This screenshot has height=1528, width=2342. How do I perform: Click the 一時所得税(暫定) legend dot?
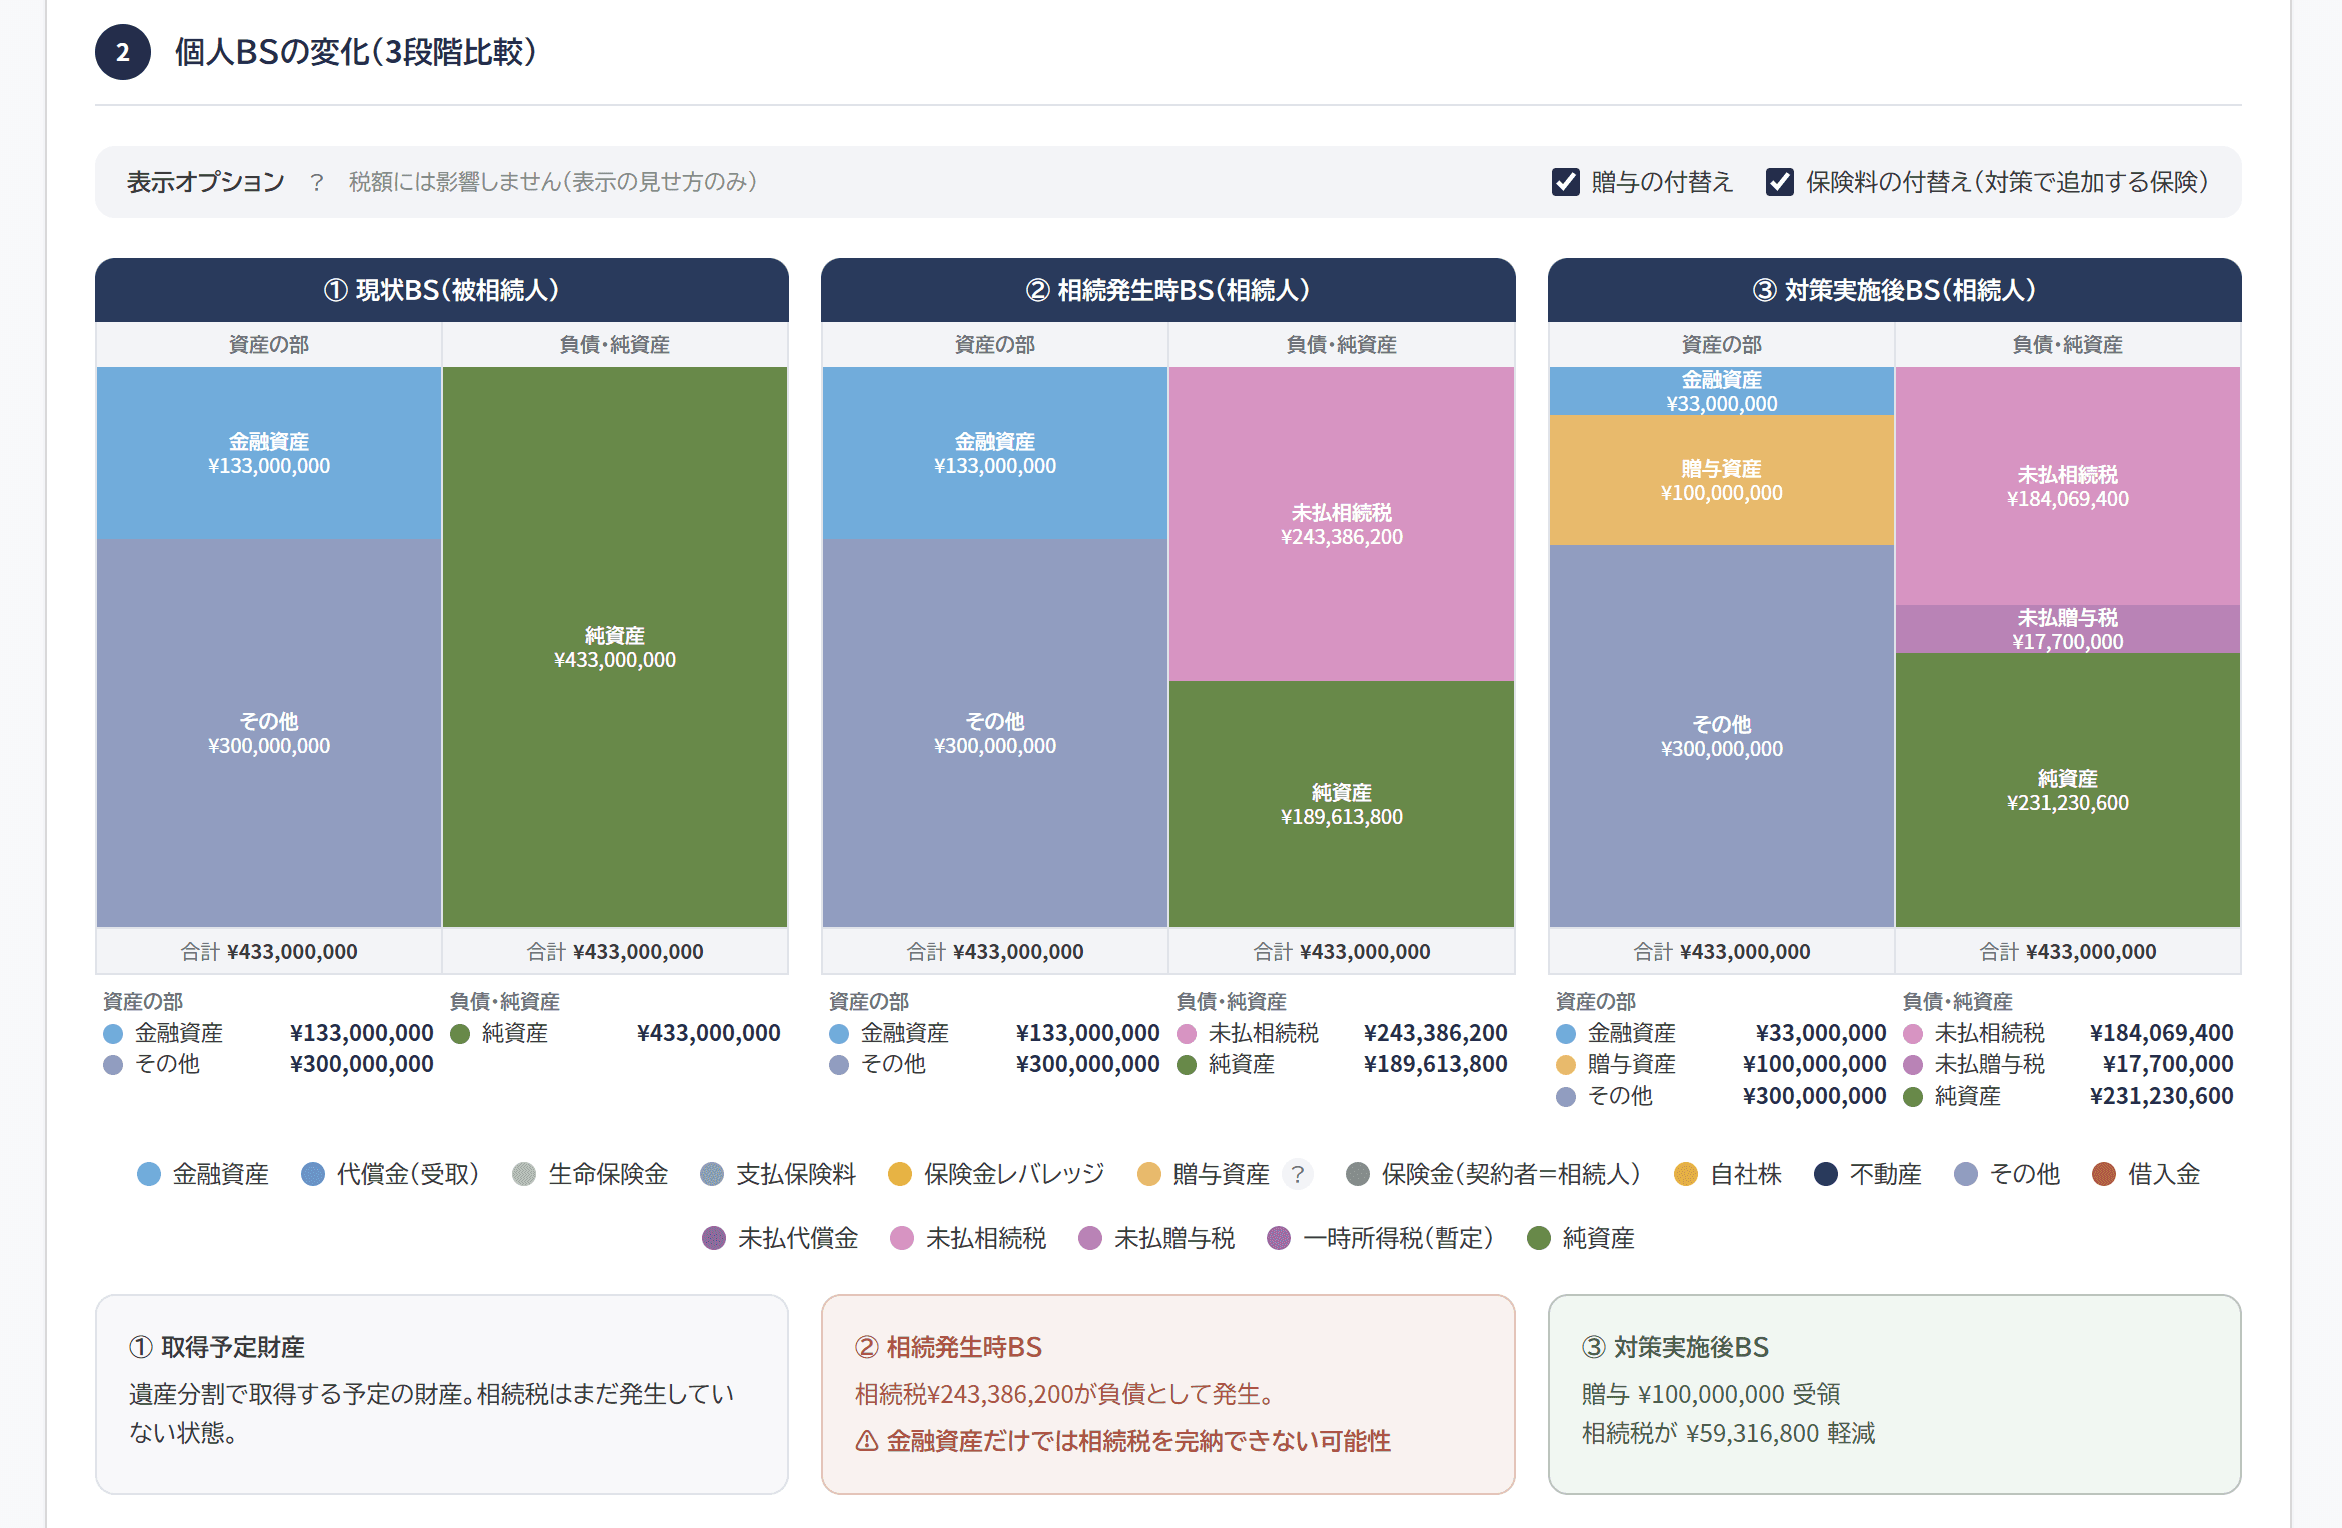(x=1279, y=1238)
